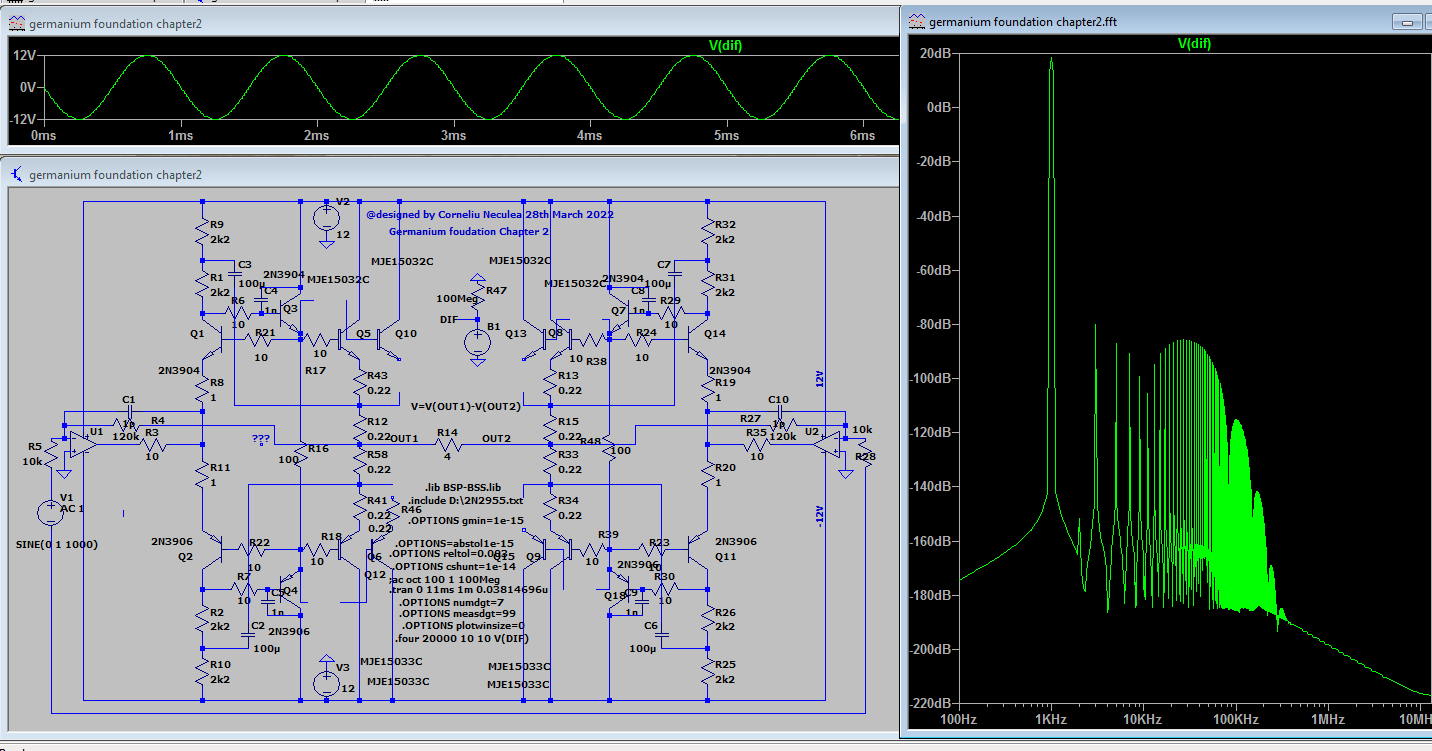This screenshot has width=1432, height=751.
Task: Click the 3ms label on waveform time axis
Action: pos(453,136)
